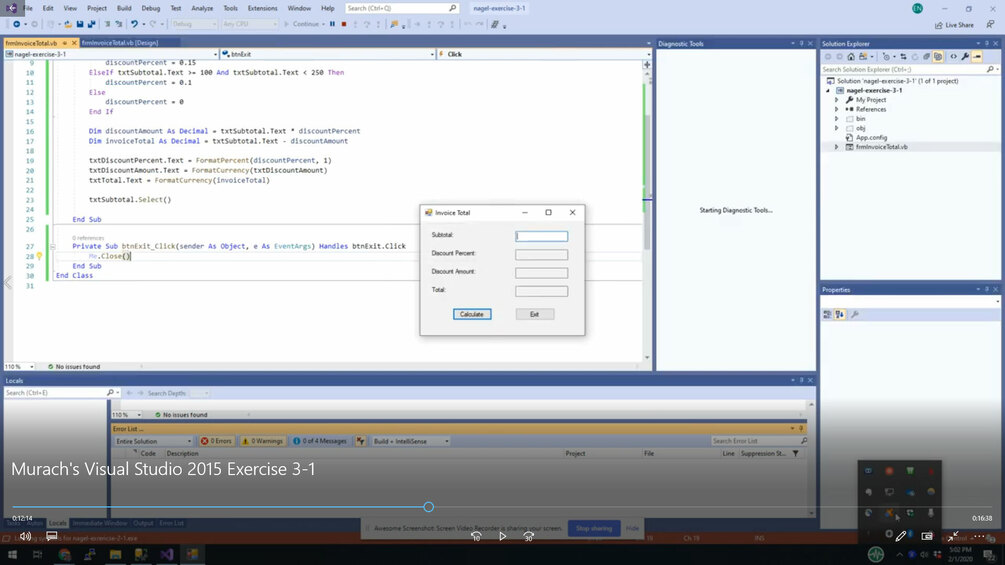Viewport: 1005px width, 565px height.
Task: Click the View Code icon in Solution Explorer
Action: pyautogui.click(x=953, y=56)
